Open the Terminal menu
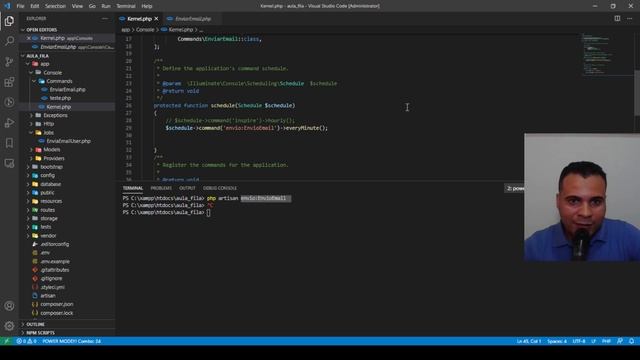This screenshot has height=360, width=640. pyautogui.click(x=126, y=6)
